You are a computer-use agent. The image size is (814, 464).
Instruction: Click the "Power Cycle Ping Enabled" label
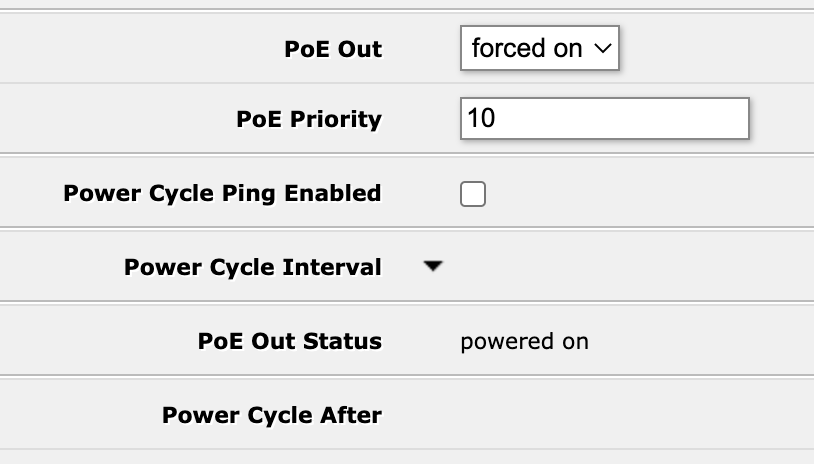(x=222, y=193)
